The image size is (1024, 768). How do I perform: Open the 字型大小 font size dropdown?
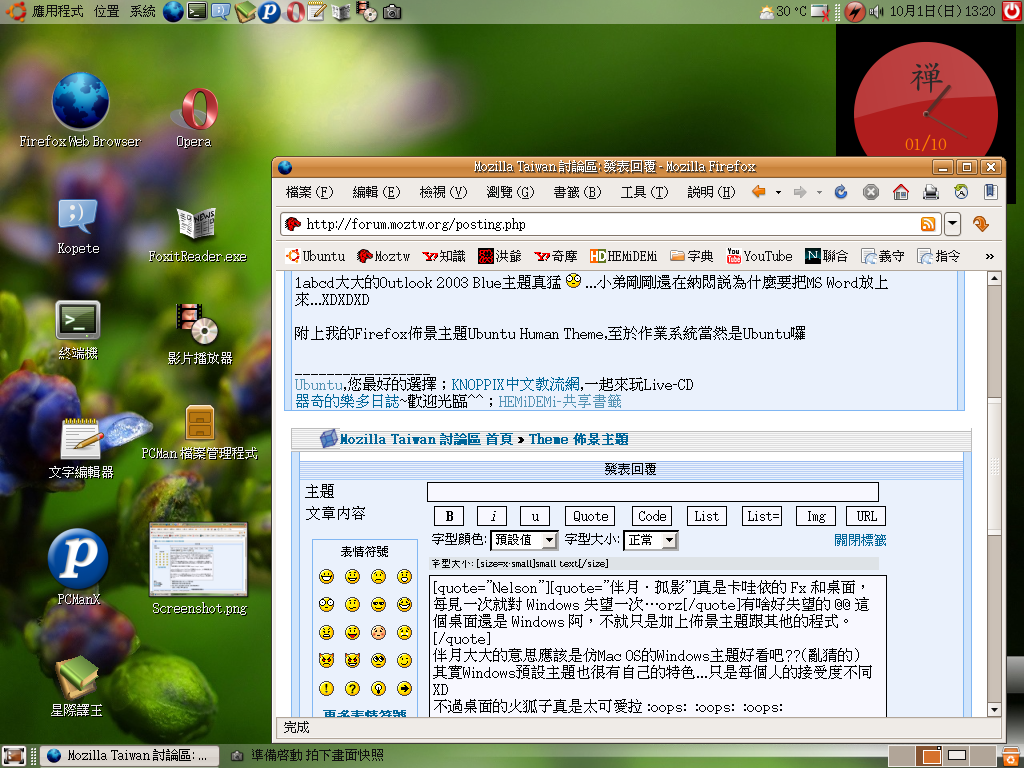click(x=651, y=540)
